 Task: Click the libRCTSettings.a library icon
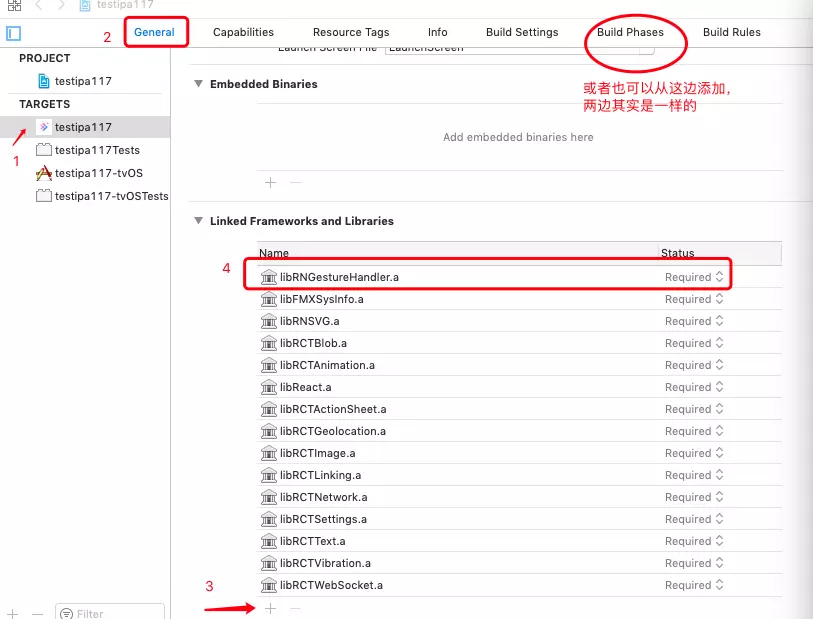[269, 519]
